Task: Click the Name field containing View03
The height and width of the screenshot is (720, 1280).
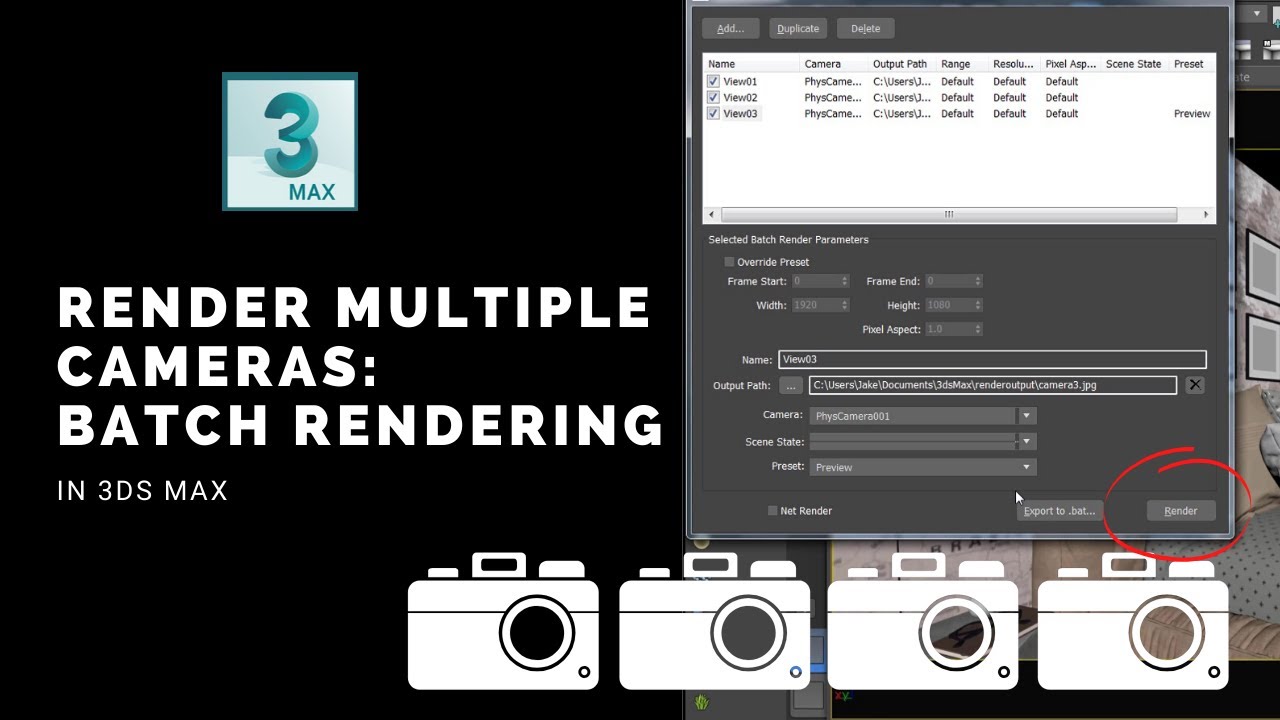Action: tap(992, 360)
